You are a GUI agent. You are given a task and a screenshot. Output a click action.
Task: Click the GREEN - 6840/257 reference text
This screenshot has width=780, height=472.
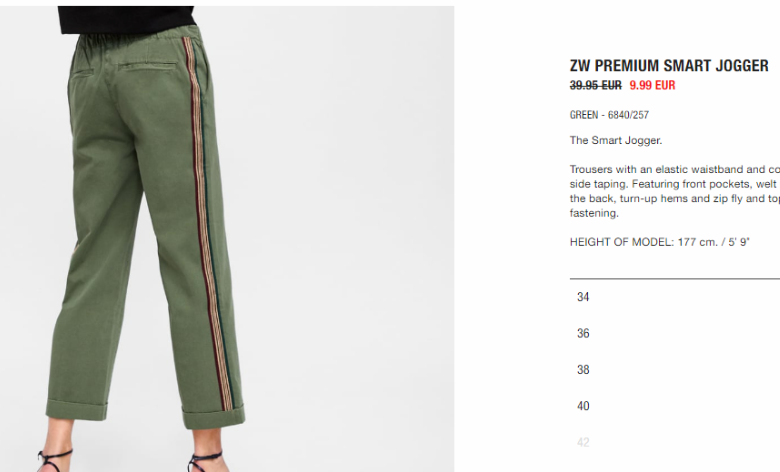pyautogui.click(x=609, y=115)
